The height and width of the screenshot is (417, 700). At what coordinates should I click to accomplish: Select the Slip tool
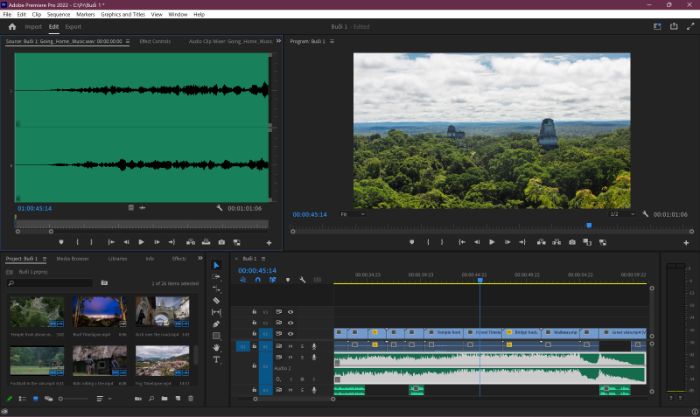pyautogui.click(x=217, y=312)
